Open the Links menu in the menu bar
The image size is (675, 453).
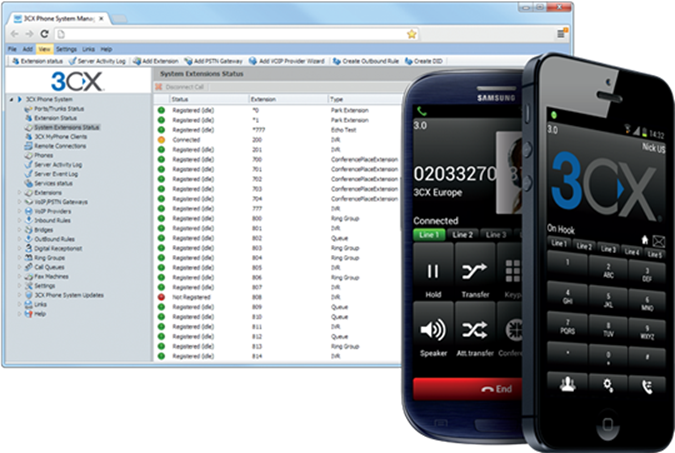pyautogui.click(x=88, y=49)
